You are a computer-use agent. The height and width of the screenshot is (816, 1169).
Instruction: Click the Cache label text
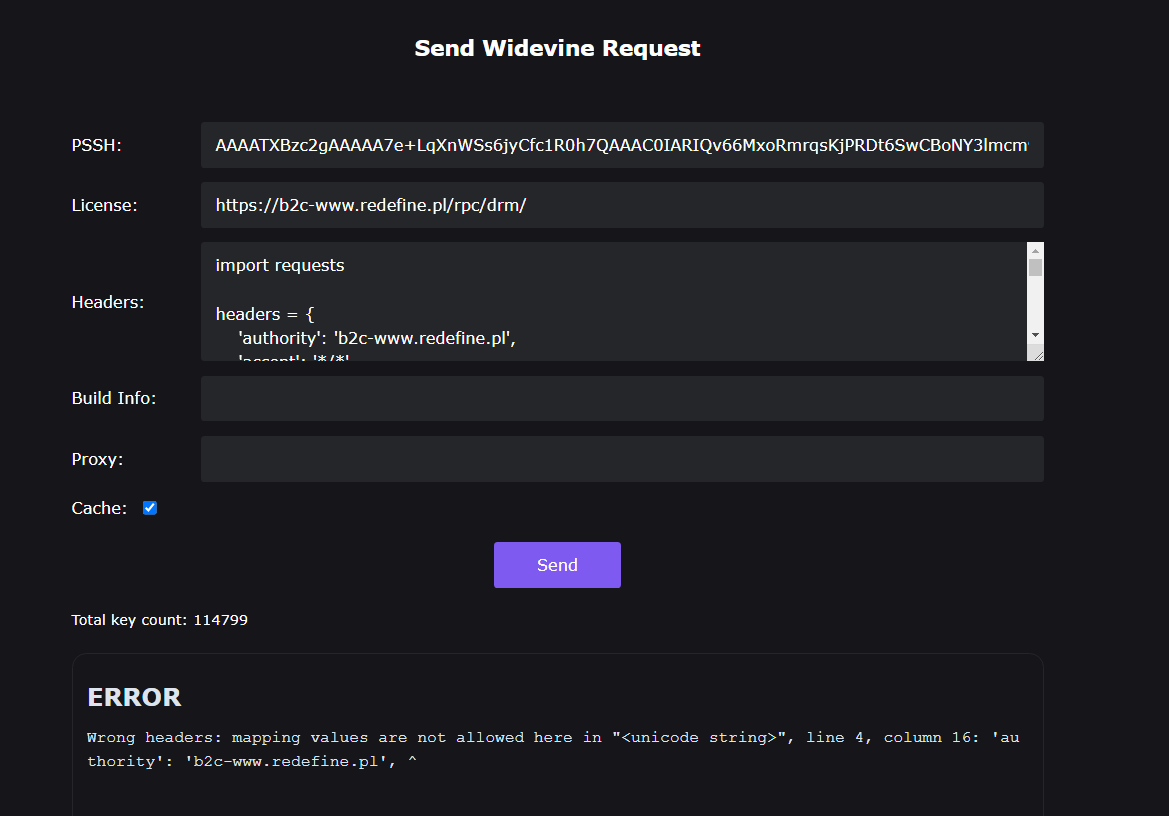99,508
